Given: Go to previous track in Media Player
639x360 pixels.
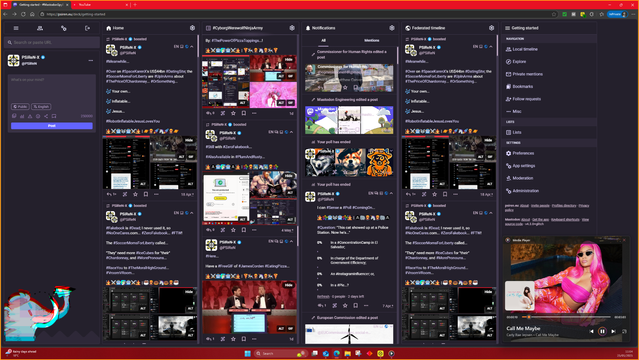Looking at the screenshot, I should click(x=591, y=331).
